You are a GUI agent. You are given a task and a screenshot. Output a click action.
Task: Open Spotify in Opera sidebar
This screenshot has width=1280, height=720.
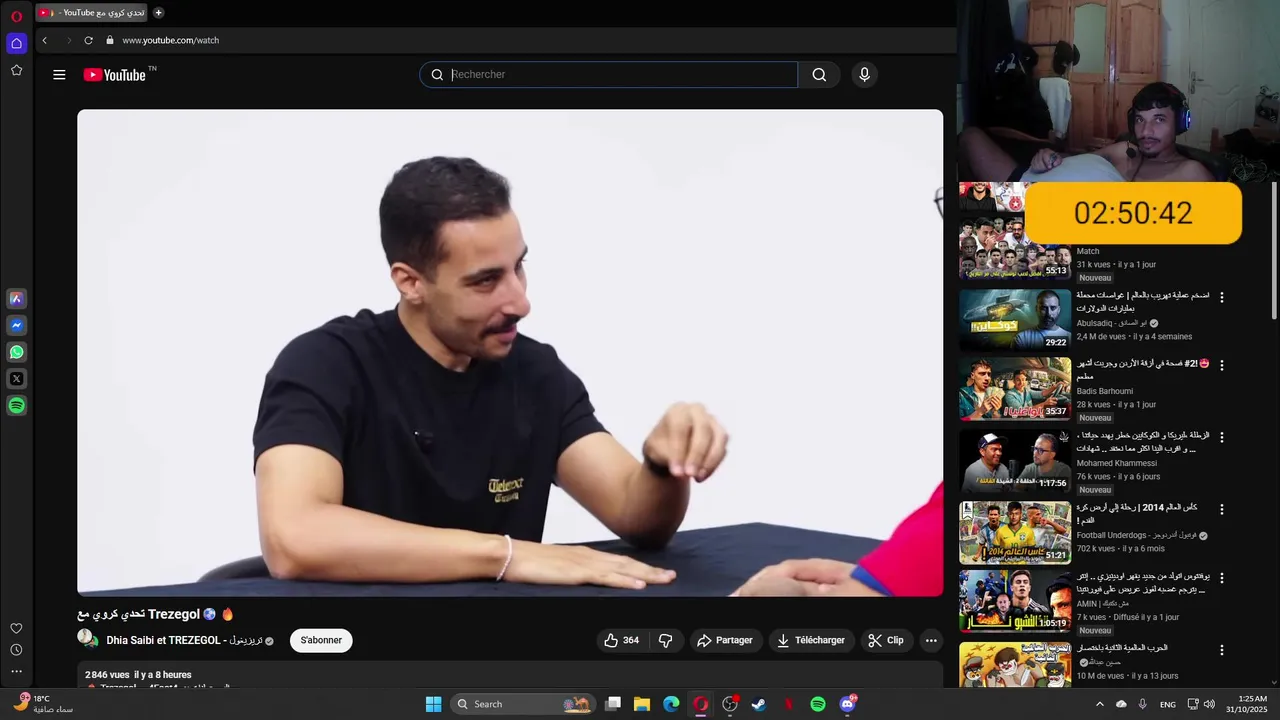pos(16,406)
